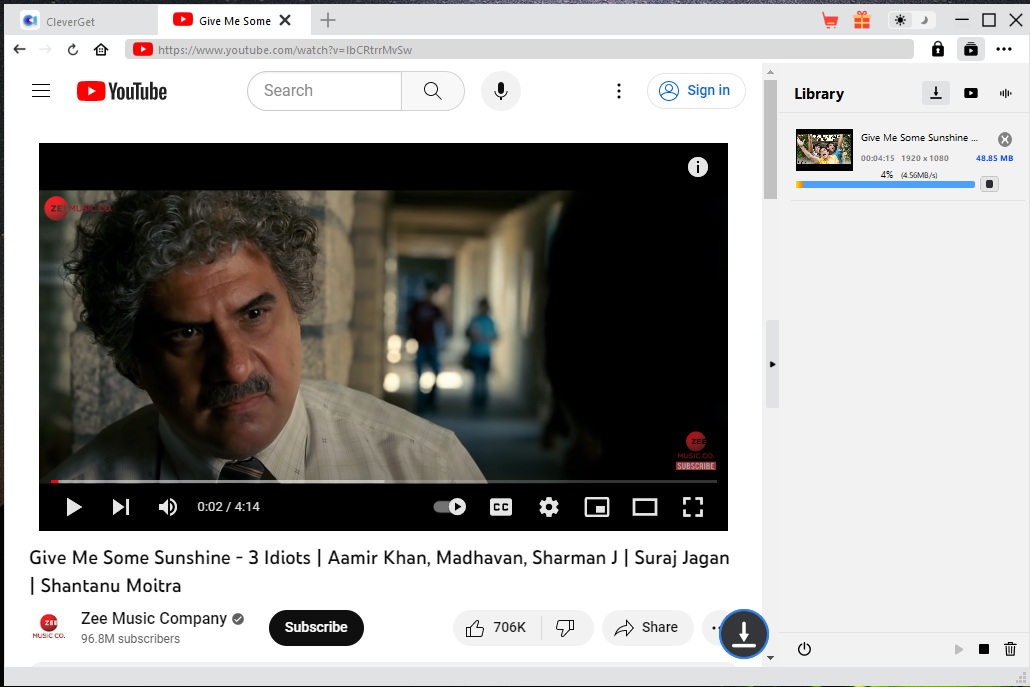Image resolution: width=1030 pixels, height=687 pixels.
Task: Search with YouTube voice microphone icon
Action: click(x=500, y=91)
